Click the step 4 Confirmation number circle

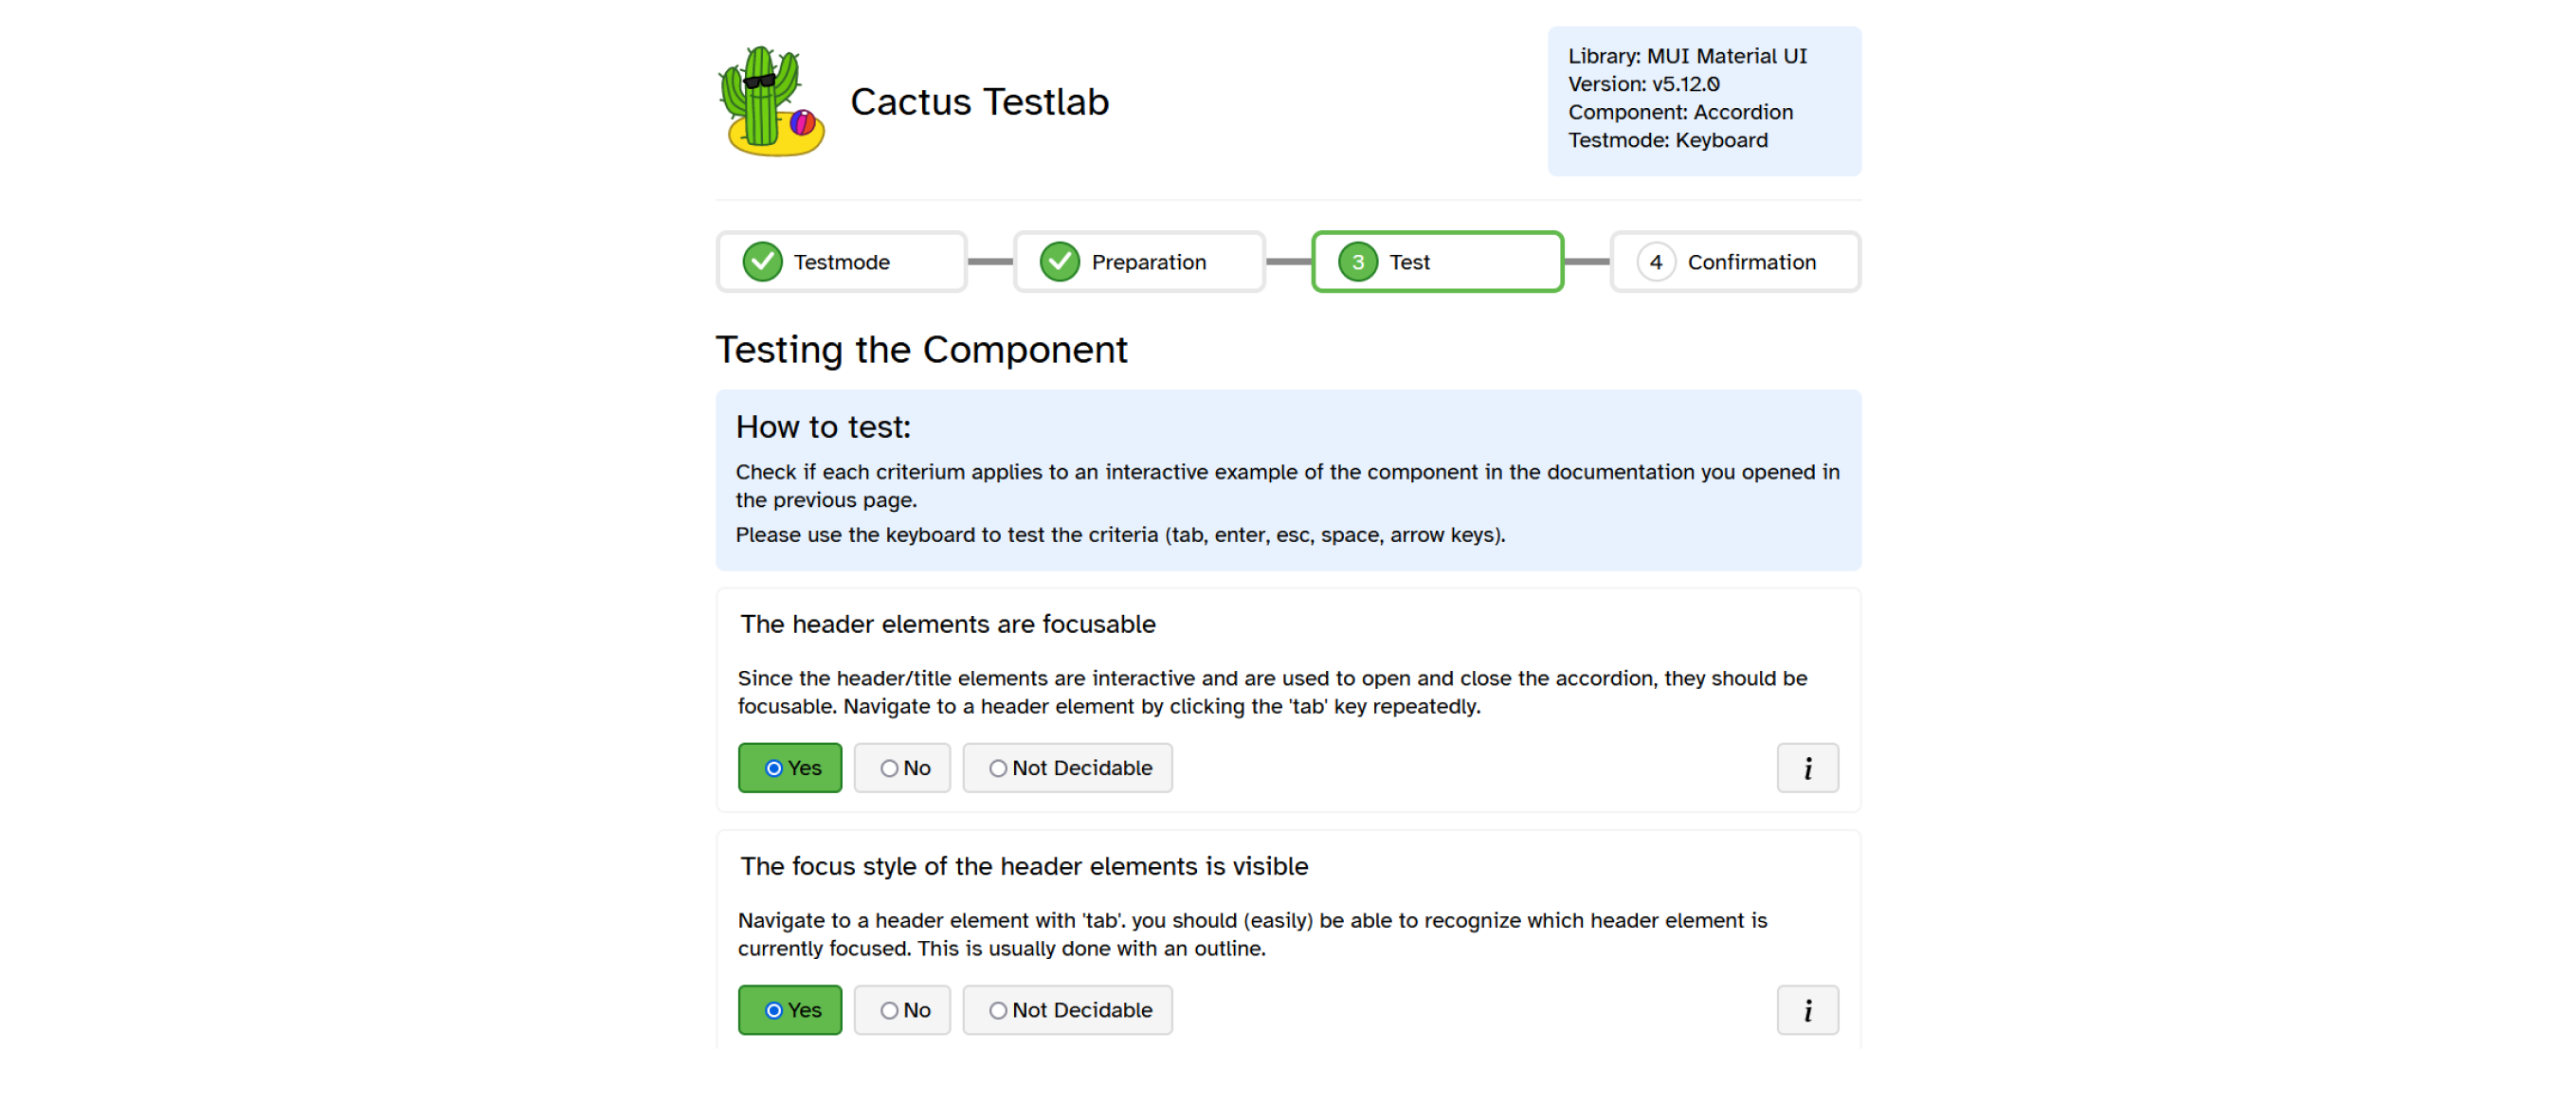click(x=1655, y=262)
